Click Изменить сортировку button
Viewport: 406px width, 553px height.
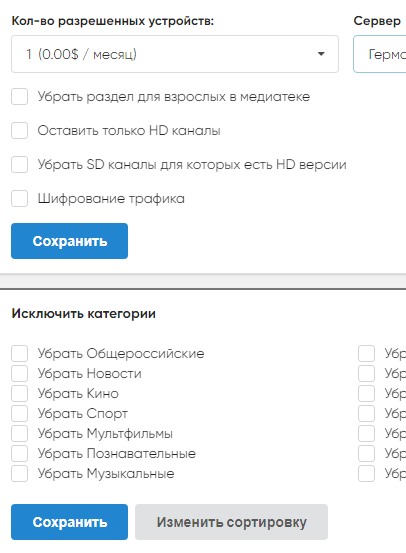(231, 522)
